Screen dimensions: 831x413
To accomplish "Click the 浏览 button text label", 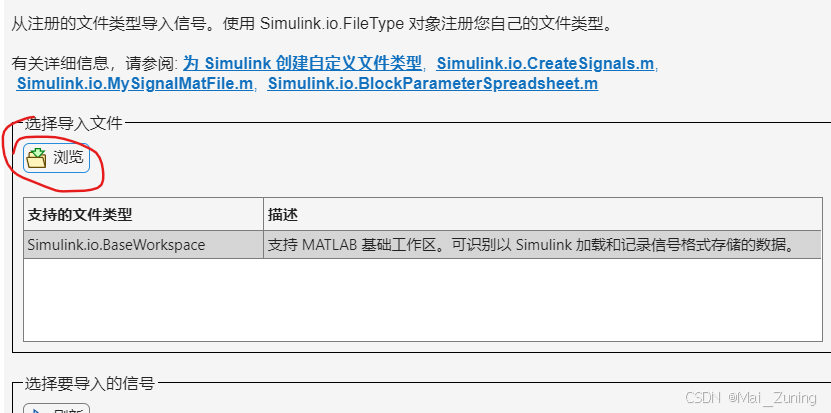I will (68, 157).
